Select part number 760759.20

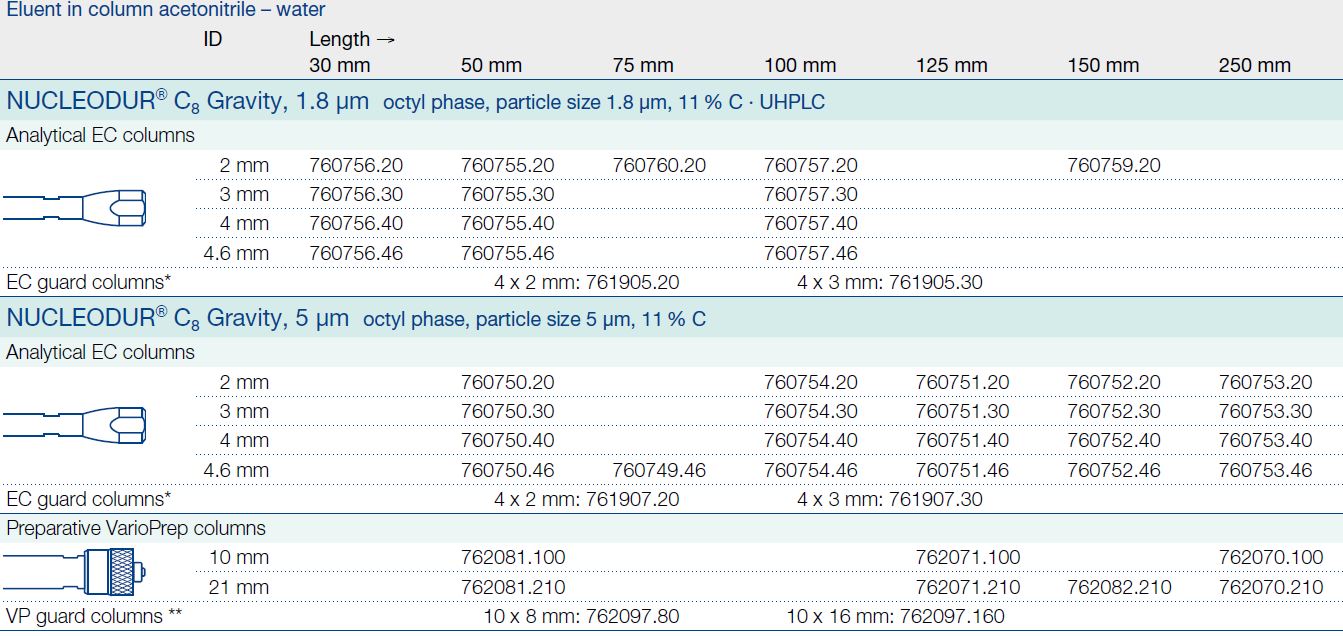[x=1114, y=165]
